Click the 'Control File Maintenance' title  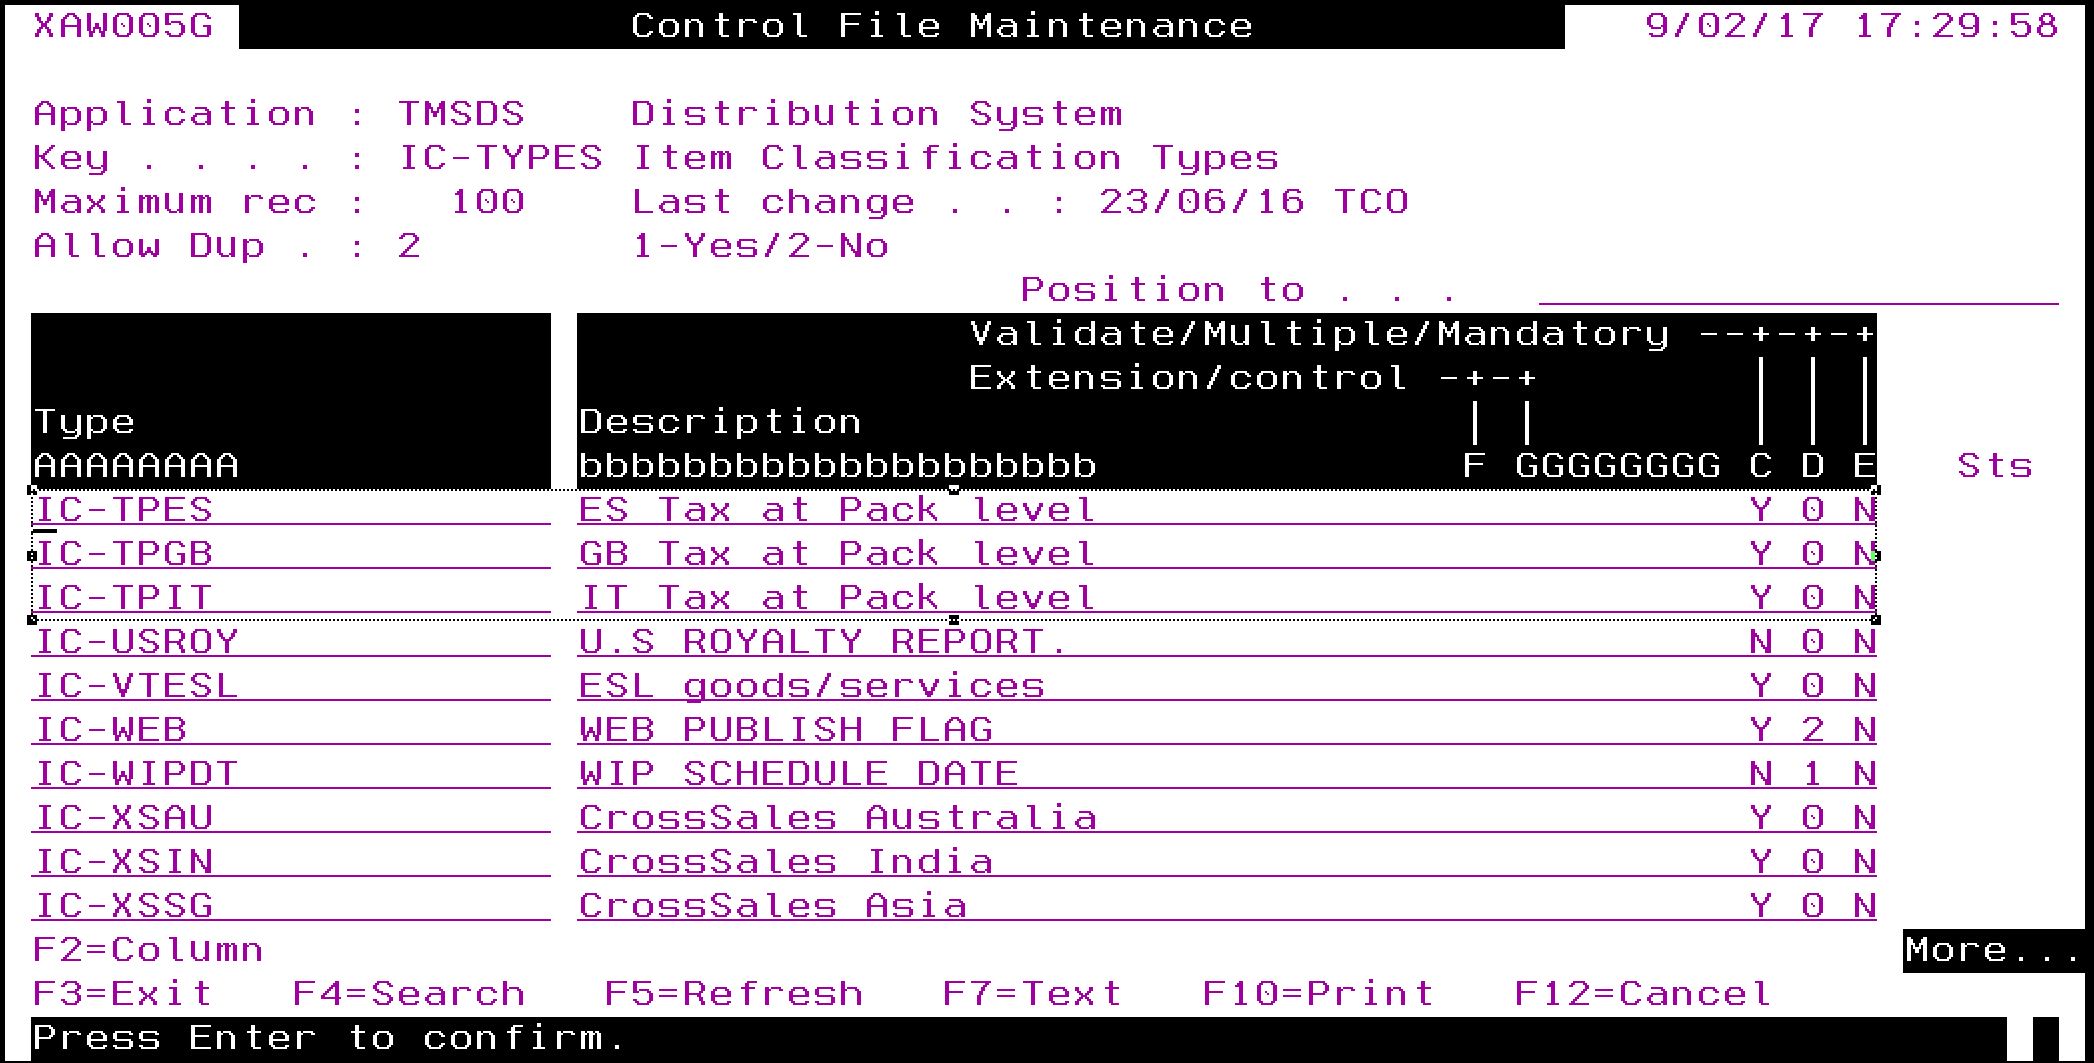click(941, 26)
